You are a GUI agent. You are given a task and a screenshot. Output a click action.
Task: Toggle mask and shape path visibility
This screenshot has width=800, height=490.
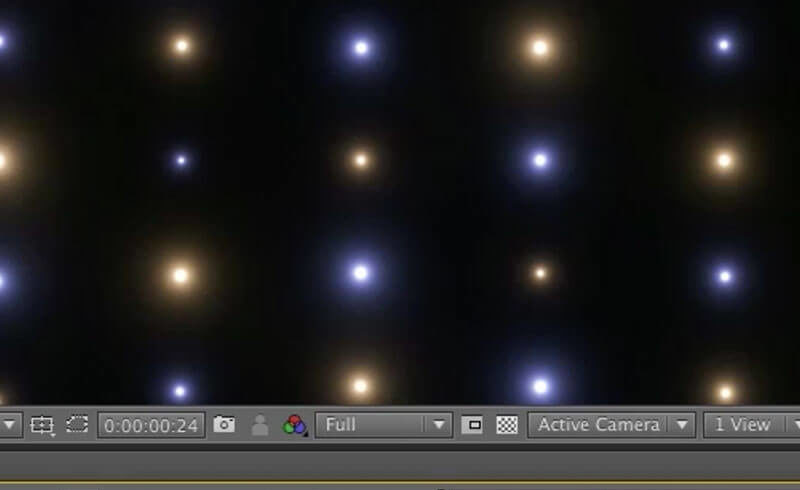click(x=77, y=425)
